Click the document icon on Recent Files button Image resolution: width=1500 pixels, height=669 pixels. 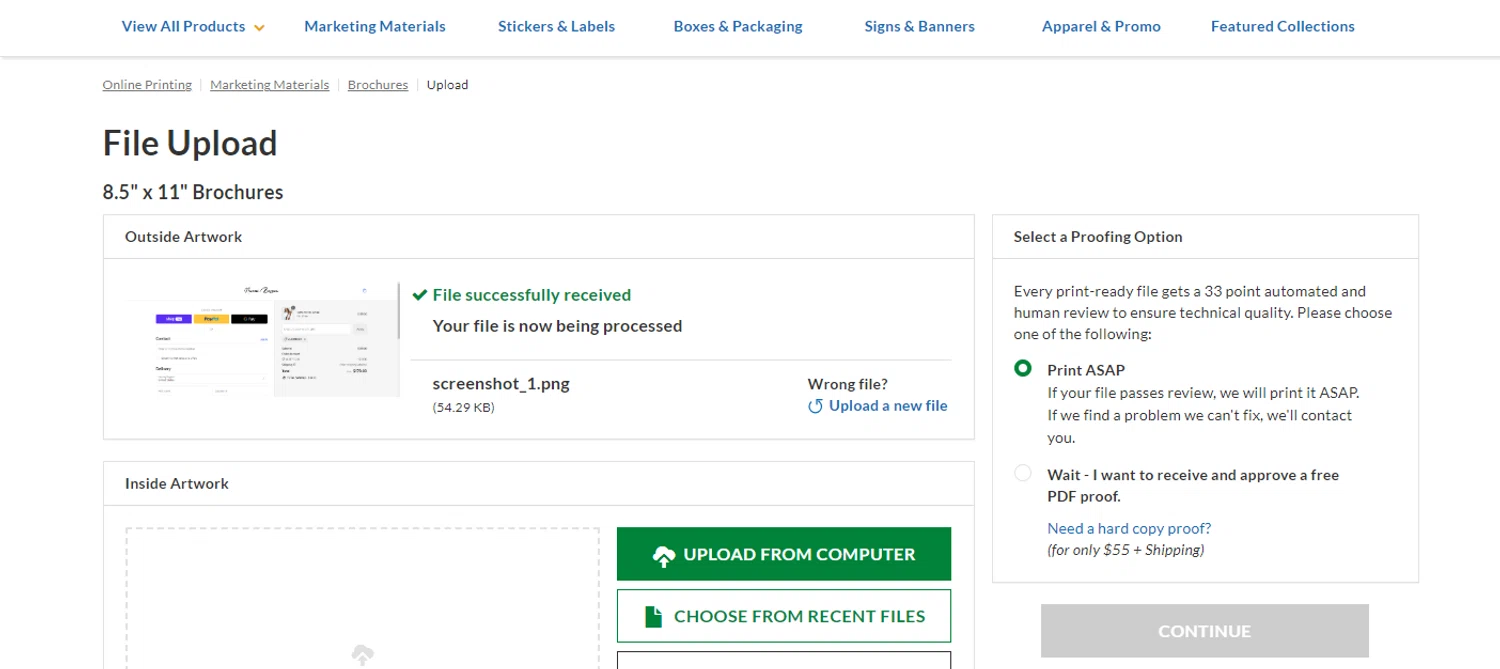pos(654,616)
